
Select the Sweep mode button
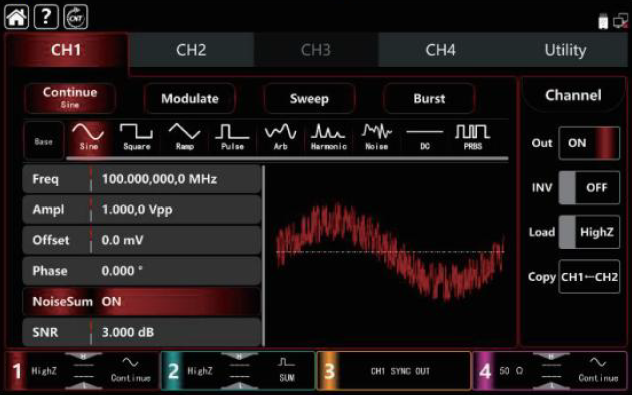[309, 98]
